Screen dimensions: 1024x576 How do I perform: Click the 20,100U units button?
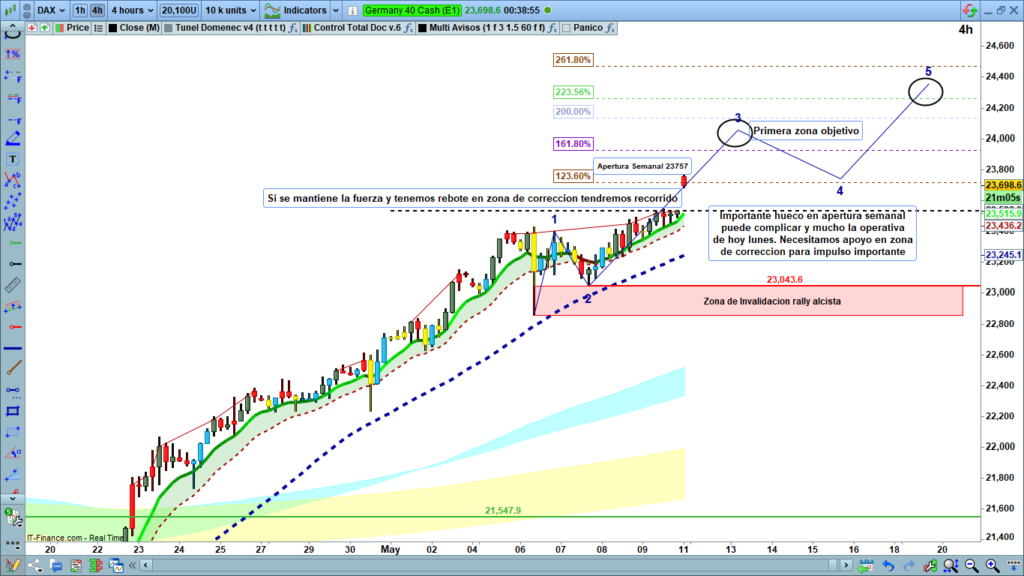177,10
